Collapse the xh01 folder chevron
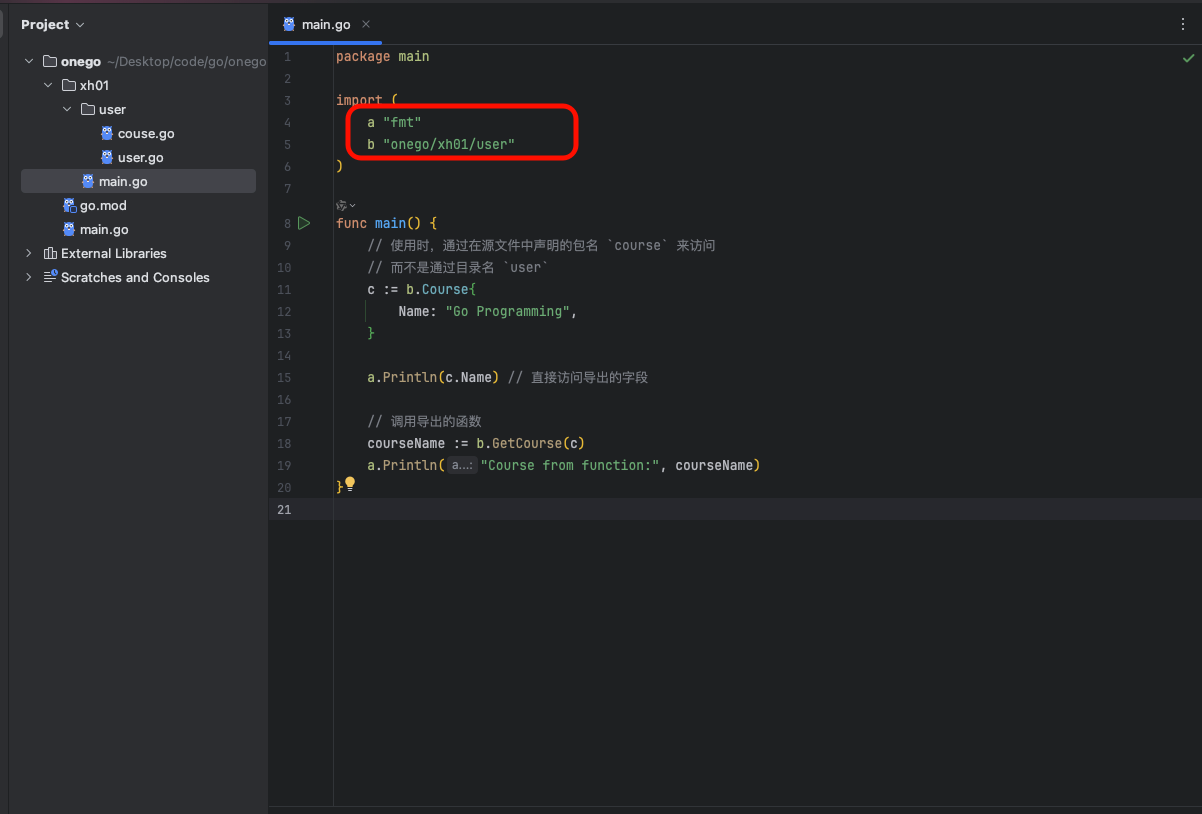 [48, 85]
